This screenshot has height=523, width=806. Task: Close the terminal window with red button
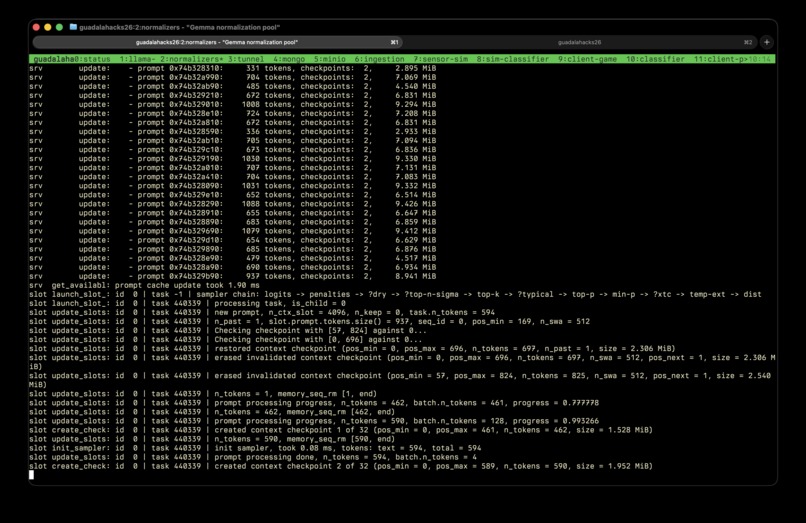36,27
